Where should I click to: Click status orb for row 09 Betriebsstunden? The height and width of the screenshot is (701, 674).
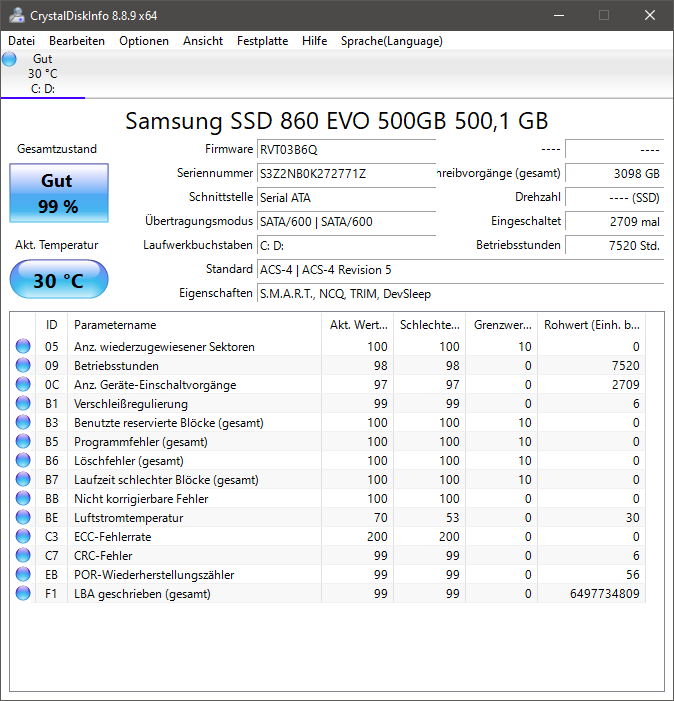click(x=23, y=365)
